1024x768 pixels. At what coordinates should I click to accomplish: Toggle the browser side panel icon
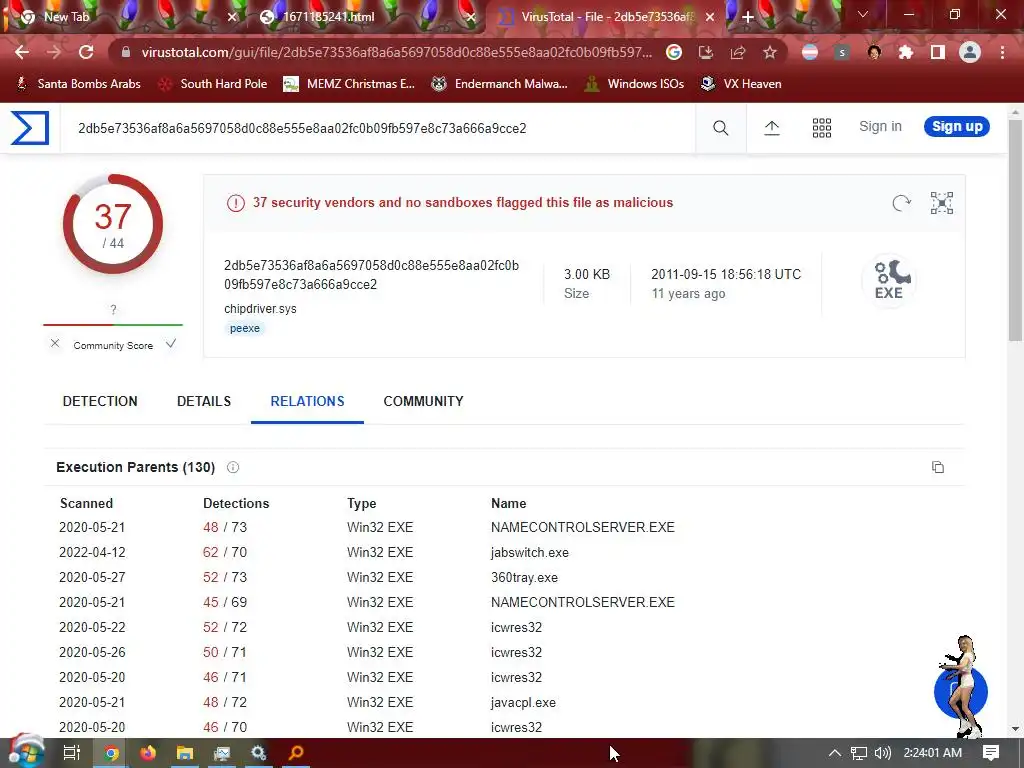[x=938, y=52]
